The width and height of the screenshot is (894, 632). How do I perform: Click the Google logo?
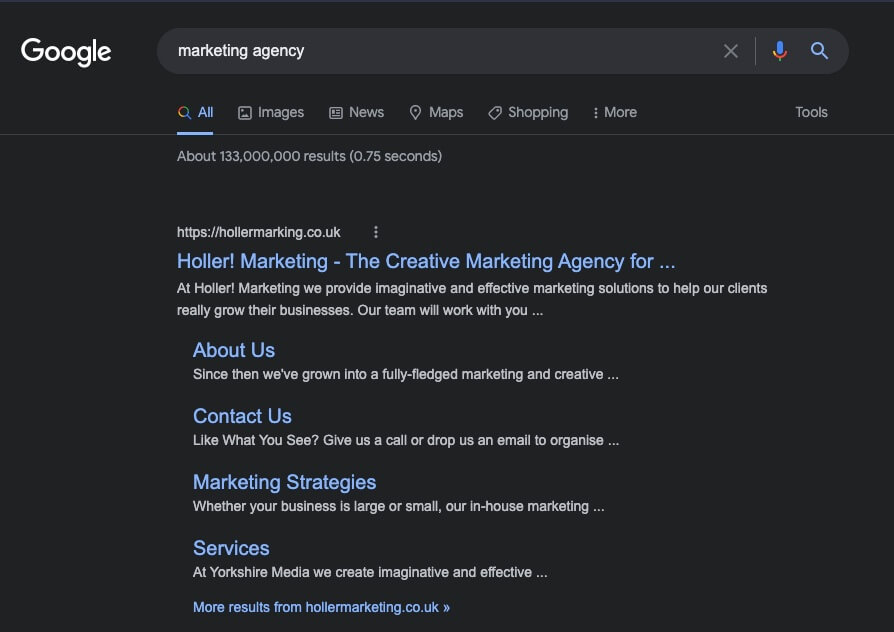[x=66, y=52]
